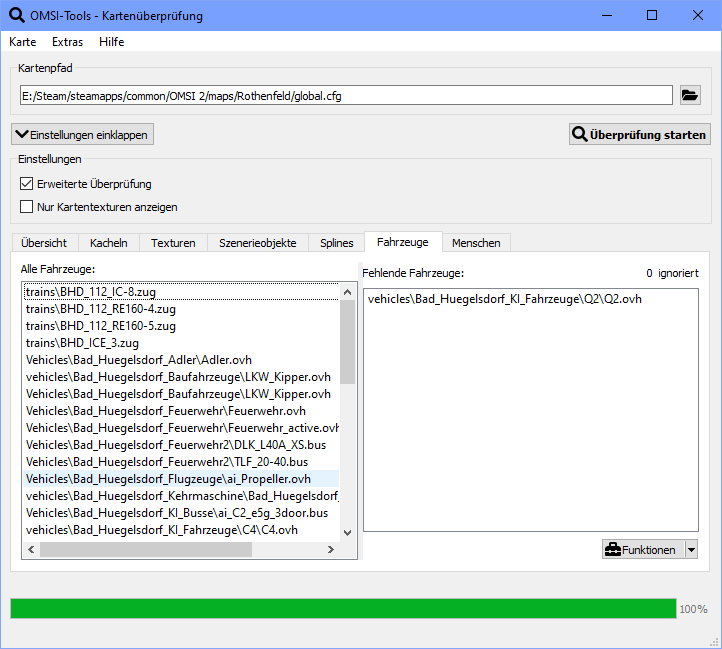The image size is (722, 649).
Task: Open the Extras menu
Action: point(67,42)
